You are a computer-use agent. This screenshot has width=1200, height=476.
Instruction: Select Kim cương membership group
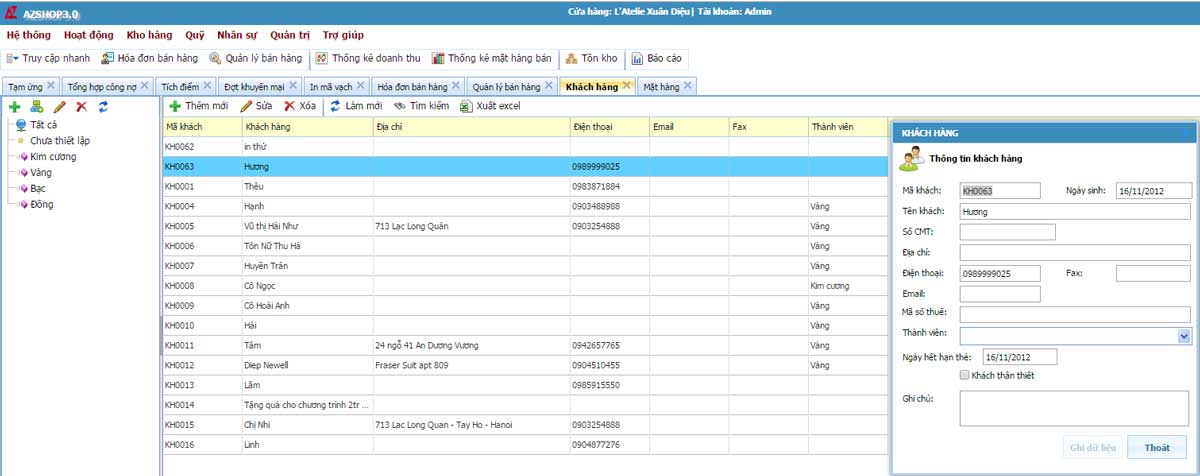tap(53, 157)
